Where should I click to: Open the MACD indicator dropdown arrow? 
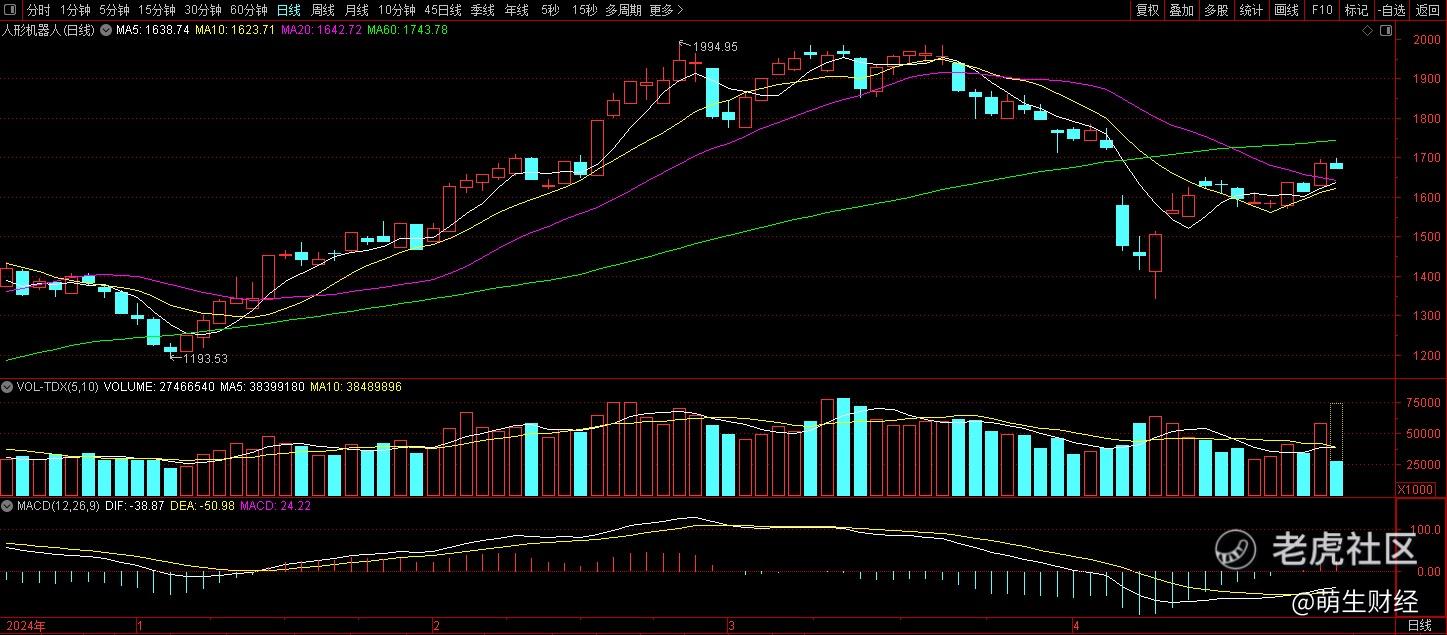[x=7, y=506]
